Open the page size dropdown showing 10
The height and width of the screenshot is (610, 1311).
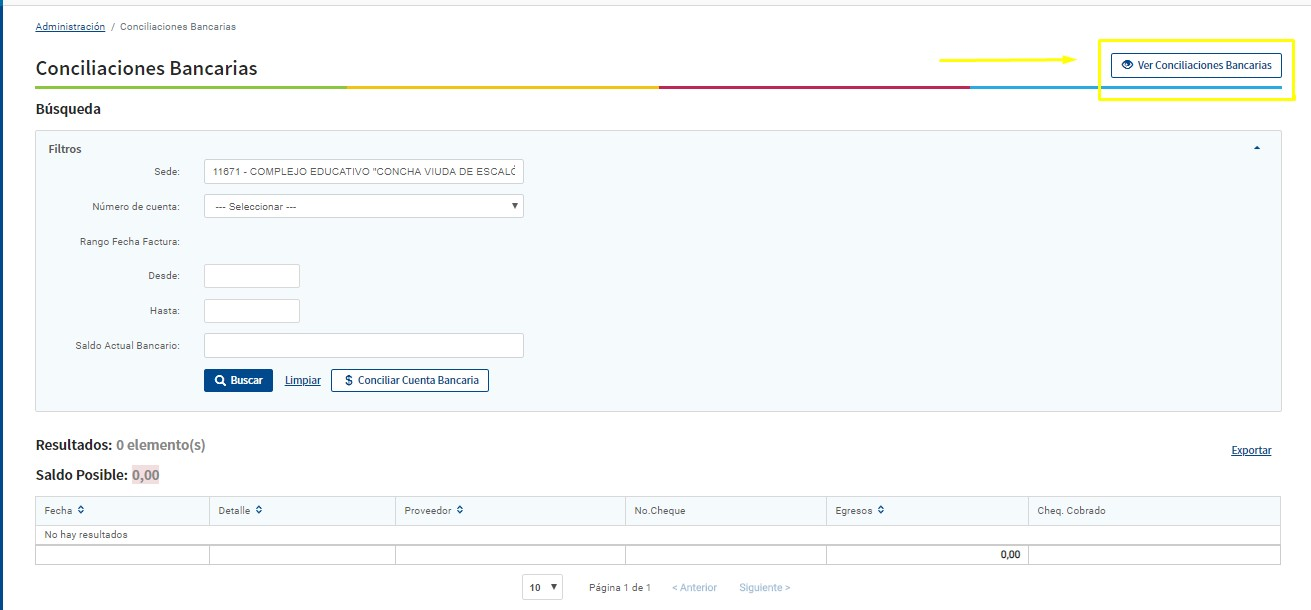tap(542, 587)
